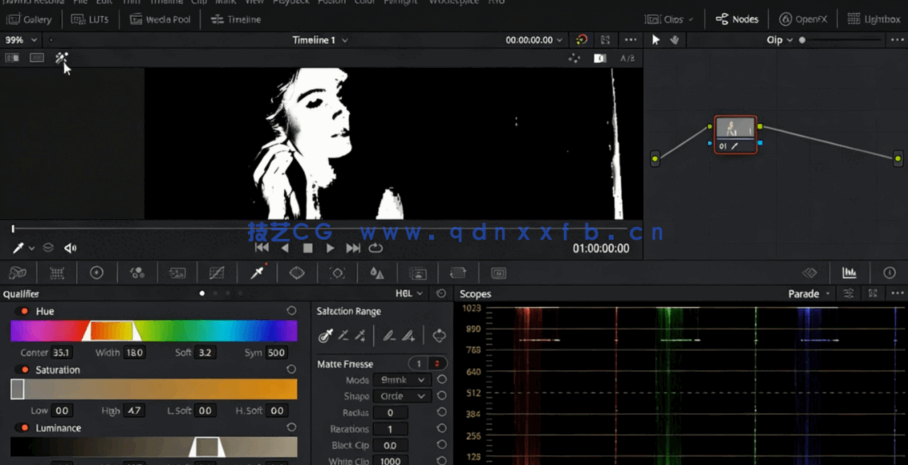Open the Lightbox view
Screen dimensions: 908x465
point(873,19)
